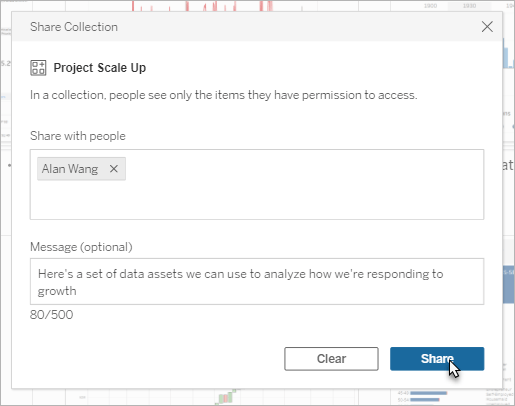Click the Share with people label
The width and height of the screenshot is (515, 406).
(78, 136)
